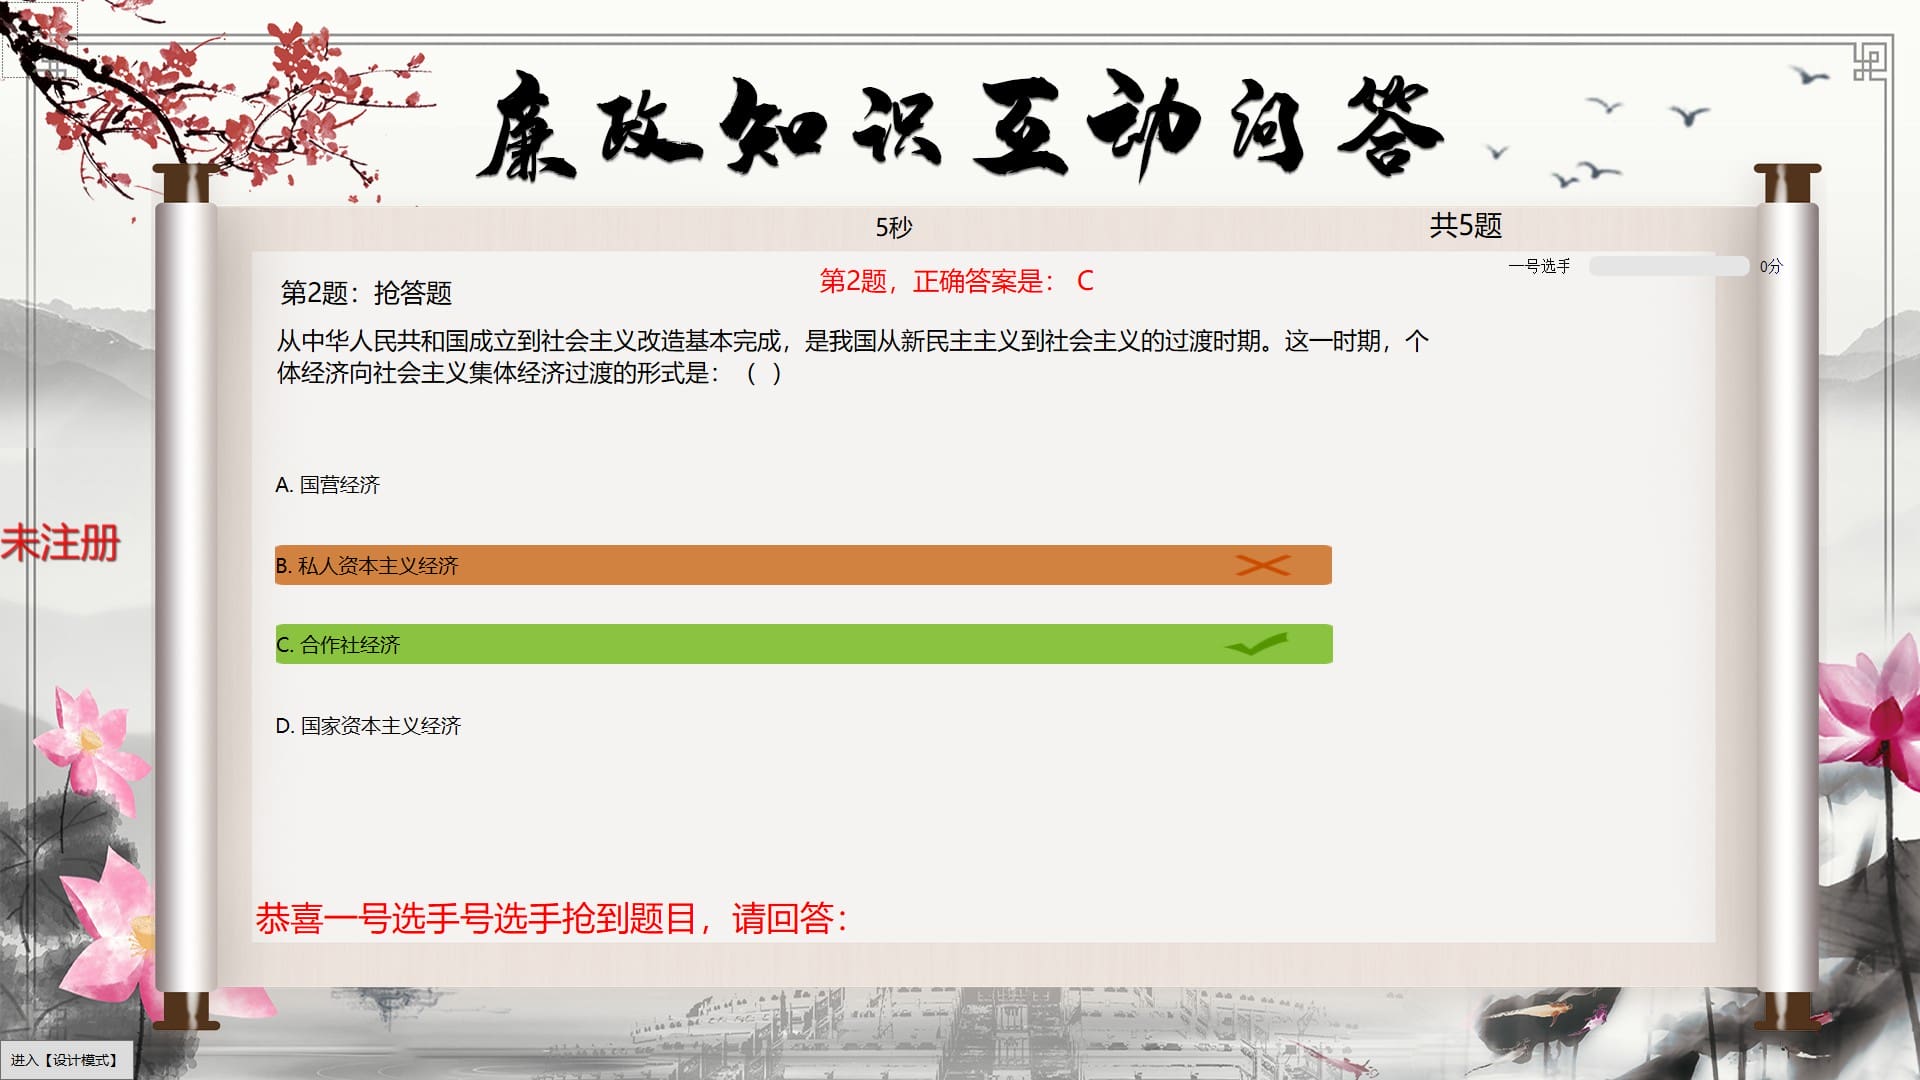Choose answer C 合作社经济
The height and width of the screenshot is (1080, 1920).
coord(340,645)
